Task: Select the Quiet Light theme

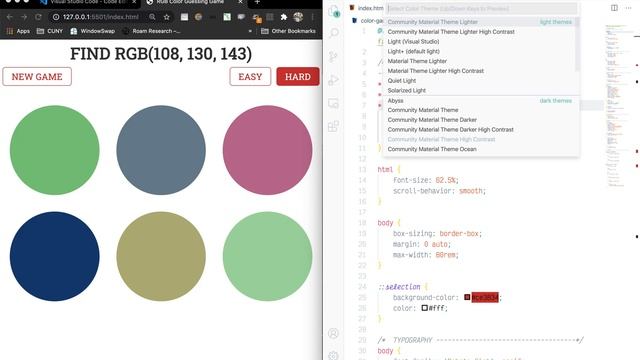Action: pyautogui.click(x=480, y=81)
